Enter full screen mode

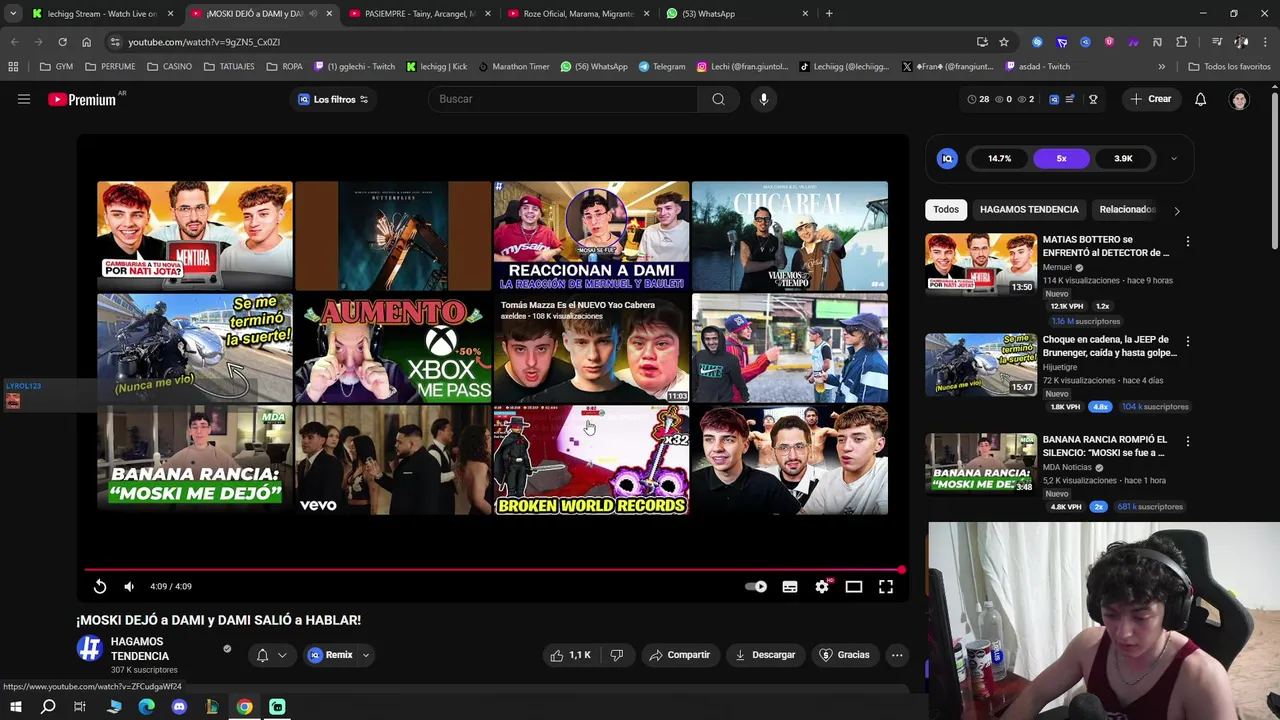coord(886,587)
